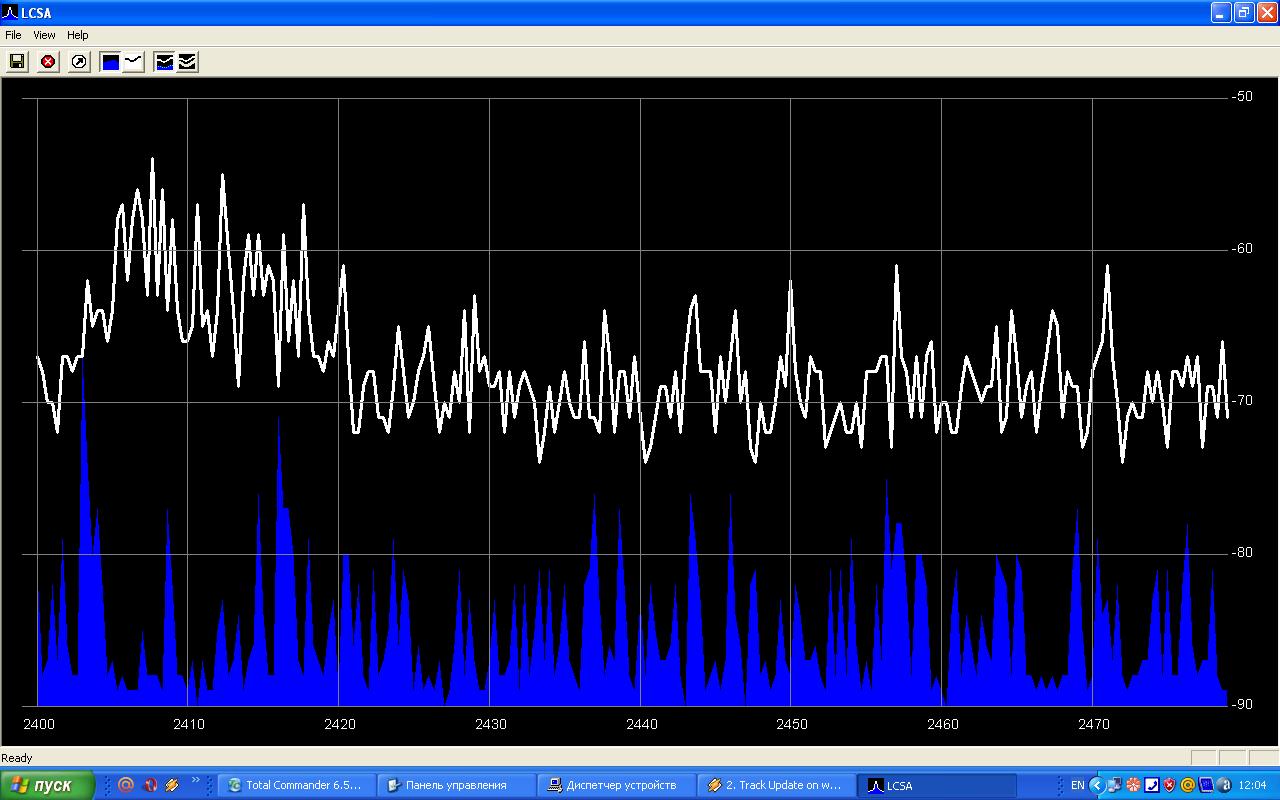Click the 2440 frequency axis label
The height and width of the screenshot is (800, 1280).
point(642,724)
